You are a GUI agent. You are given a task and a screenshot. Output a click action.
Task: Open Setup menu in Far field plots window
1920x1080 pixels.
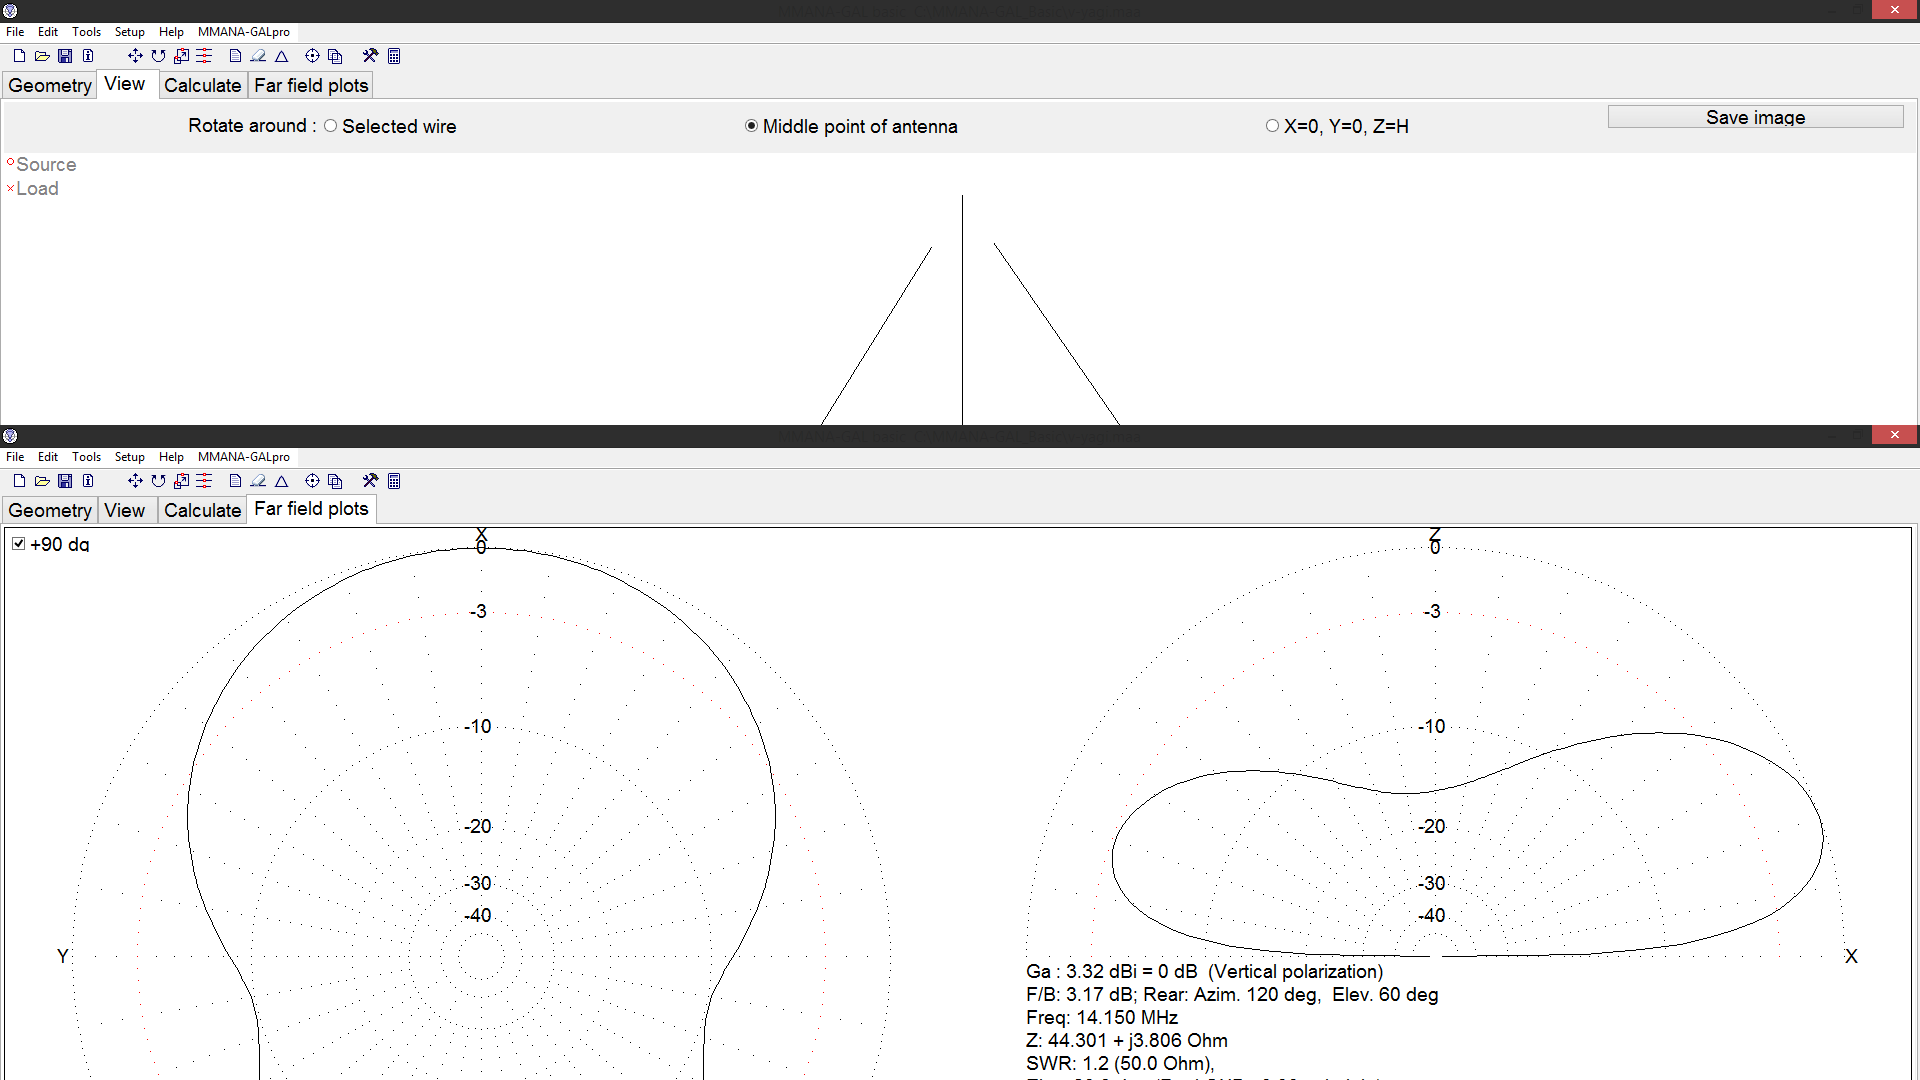click(130, 457)
